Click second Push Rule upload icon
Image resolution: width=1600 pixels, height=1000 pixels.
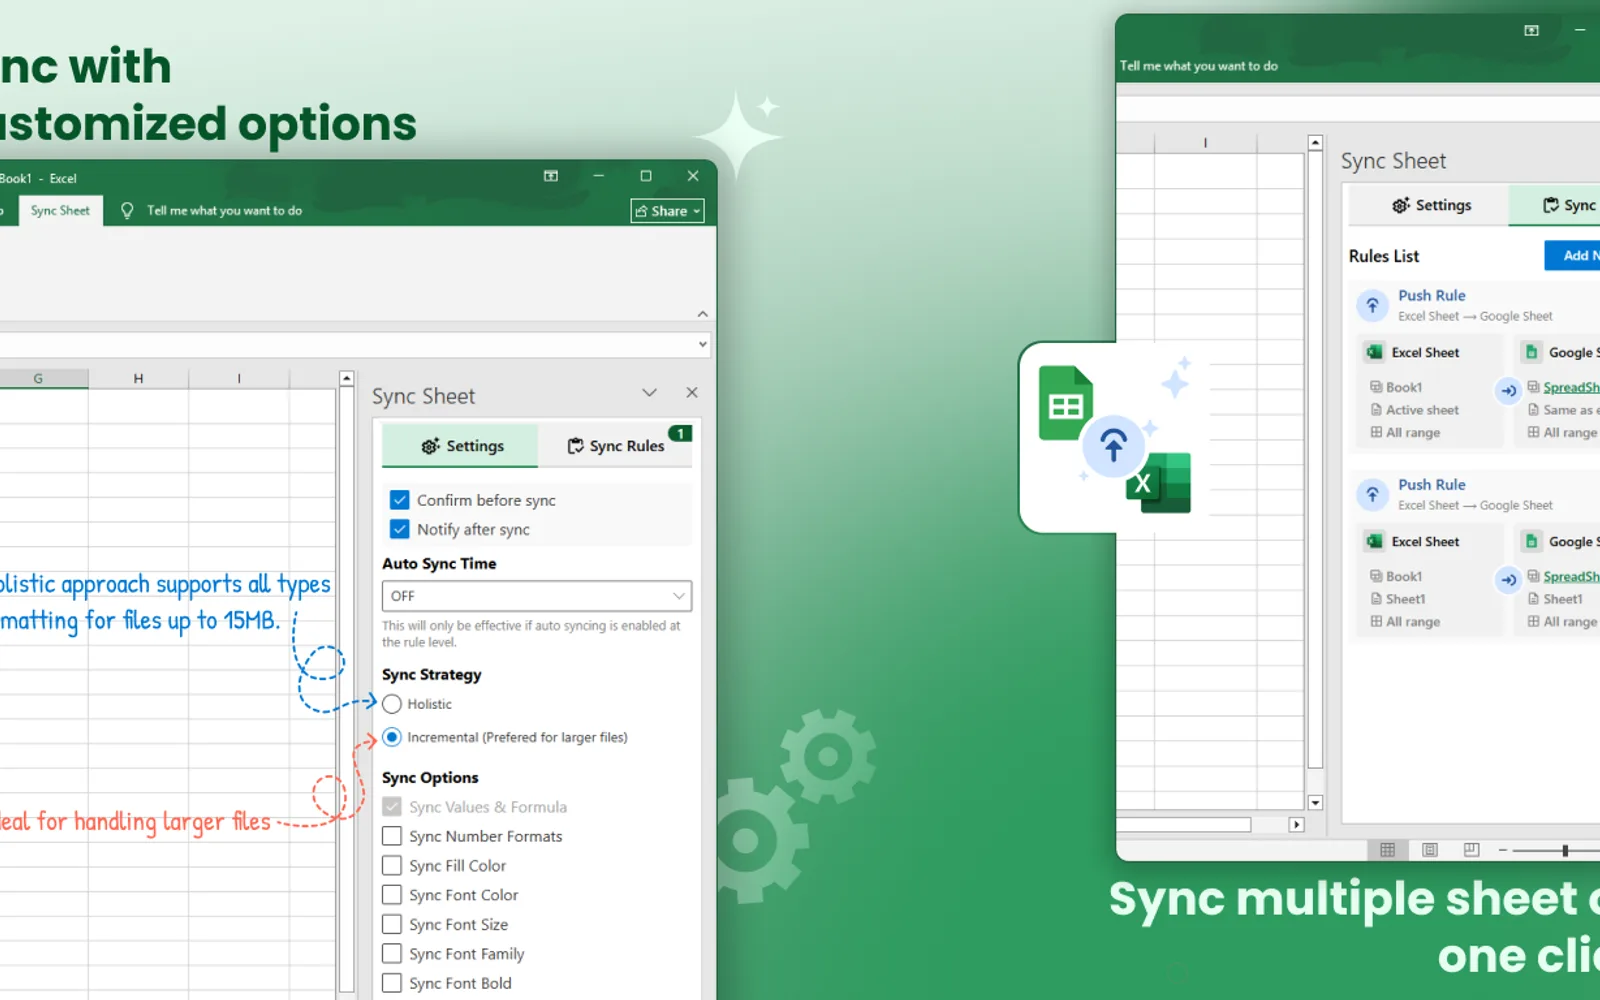coord(1373,494)
